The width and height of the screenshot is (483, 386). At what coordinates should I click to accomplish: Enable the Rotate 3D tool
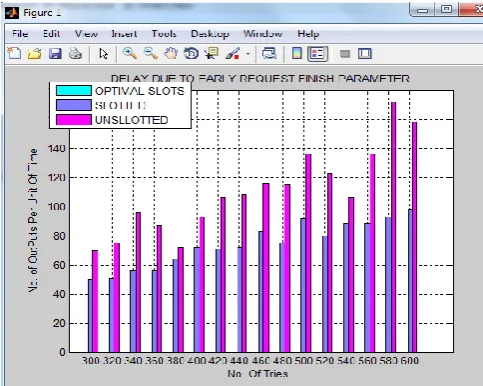pyautogui.click(x=191, y=53)
